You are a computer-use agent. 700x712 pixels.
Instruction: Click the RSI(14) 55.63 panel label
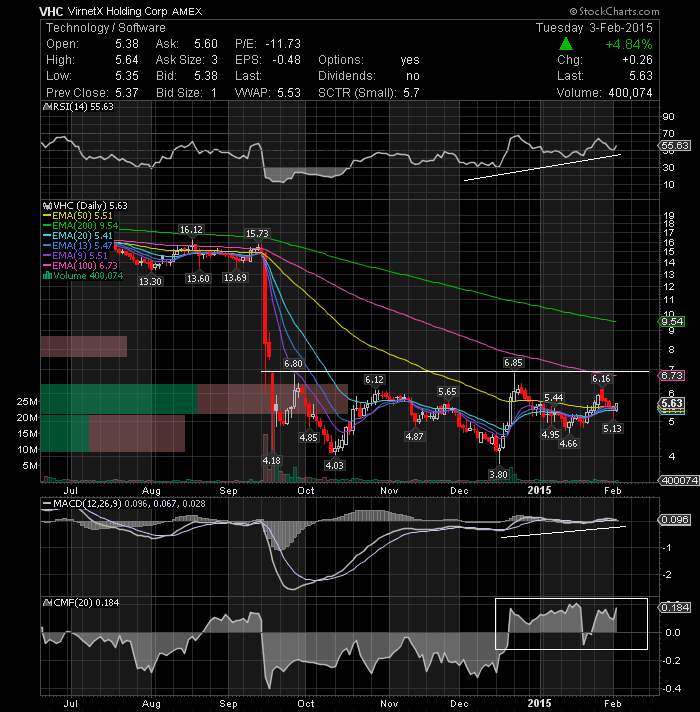[x=84, y=107]
